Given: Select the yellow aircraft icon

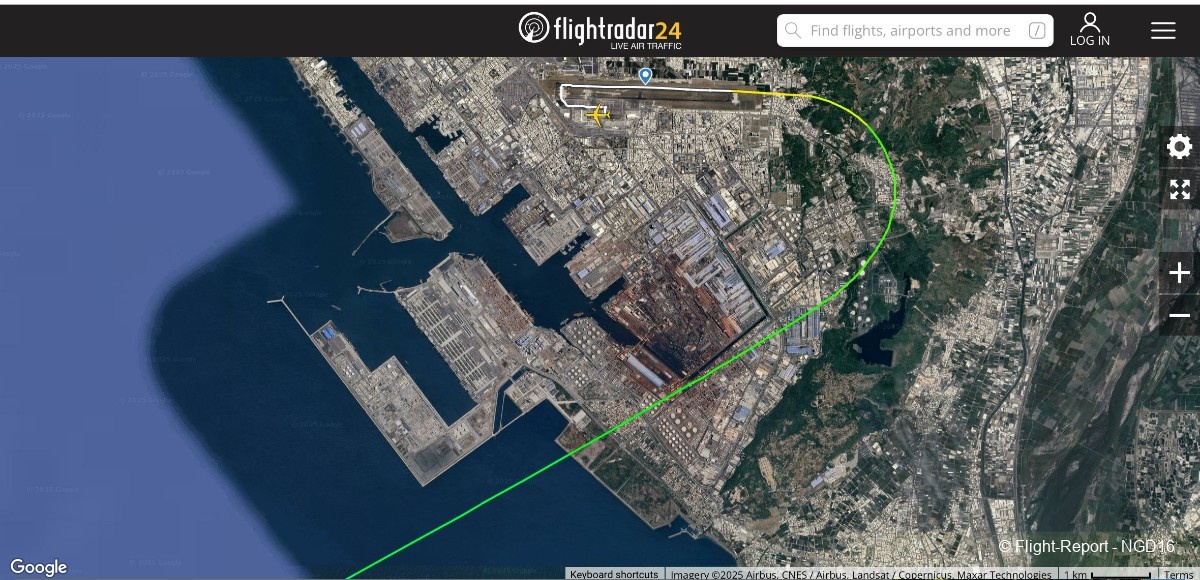Looking at the screenshot, I should point(598,115).
